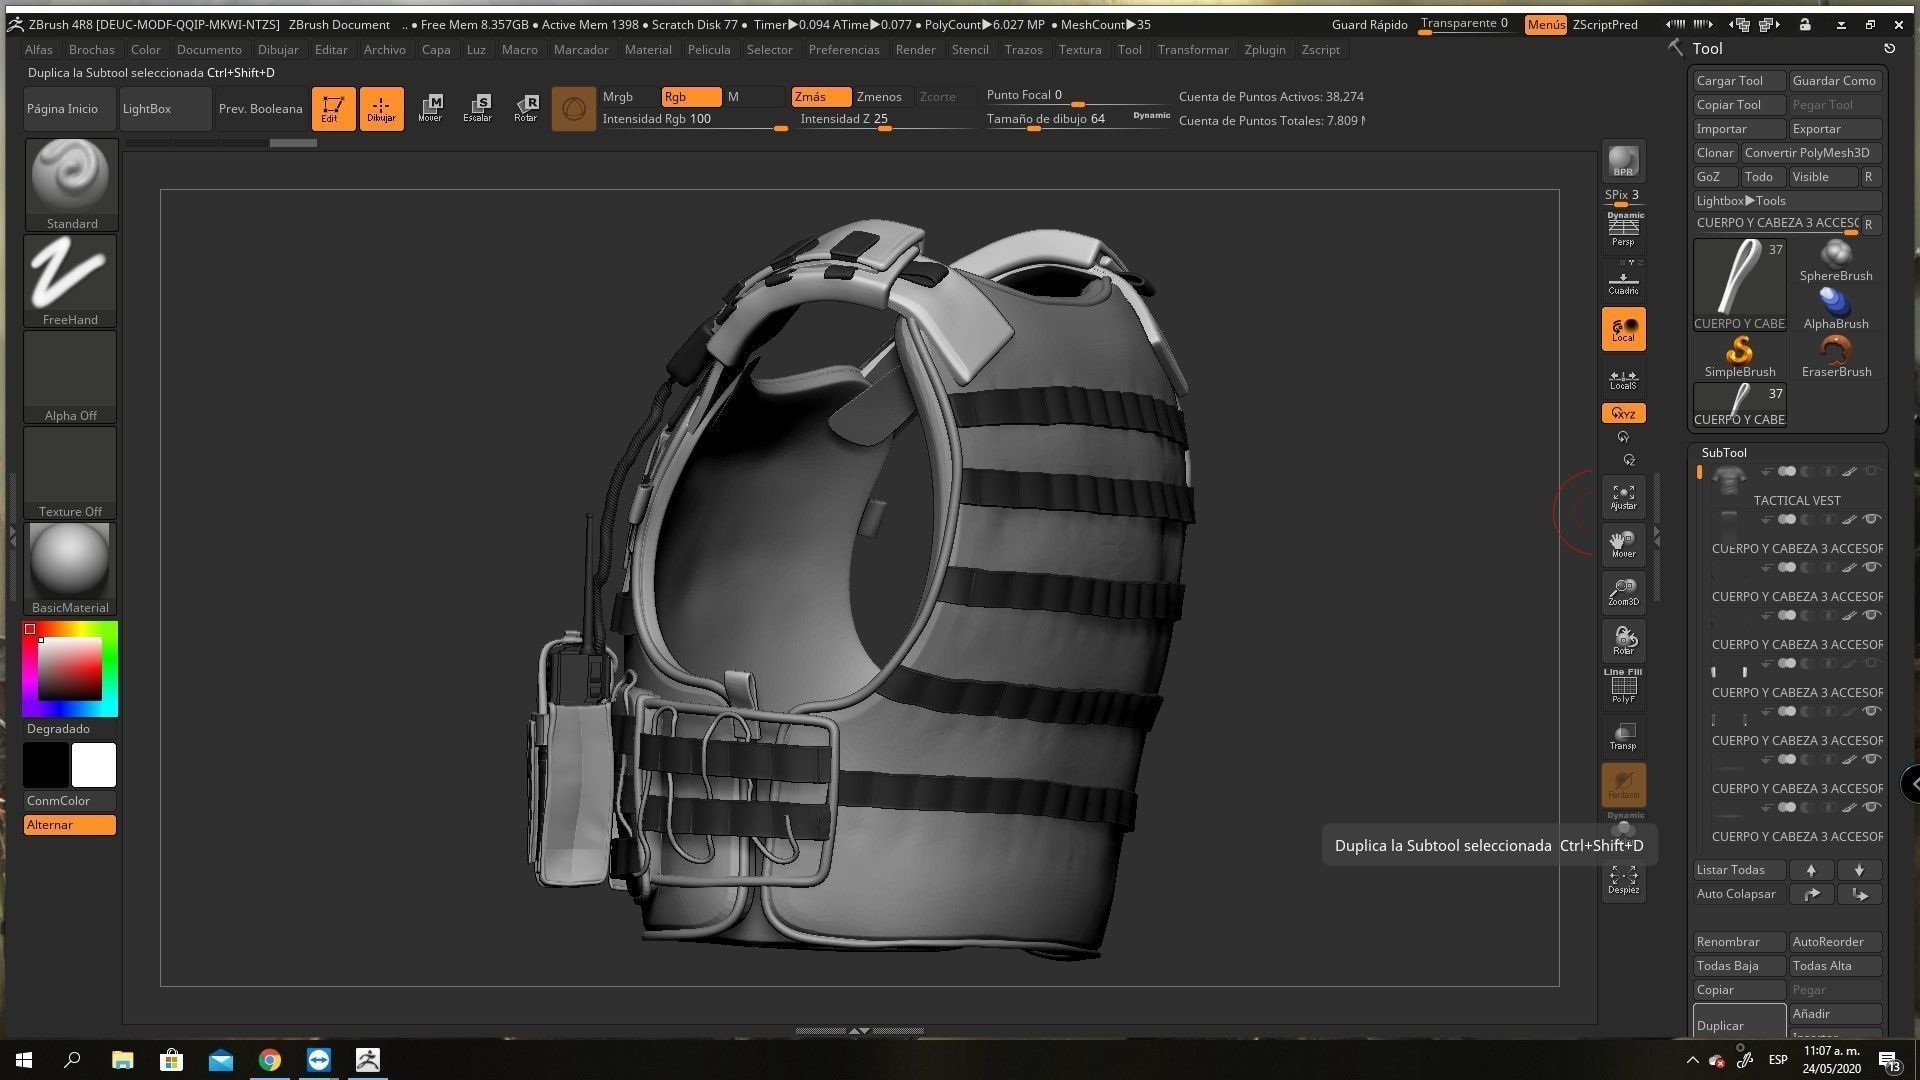This screenshot has height=1080, width=1920.
Task: Open LightBox from the top shelf
Action: [165, 109]
